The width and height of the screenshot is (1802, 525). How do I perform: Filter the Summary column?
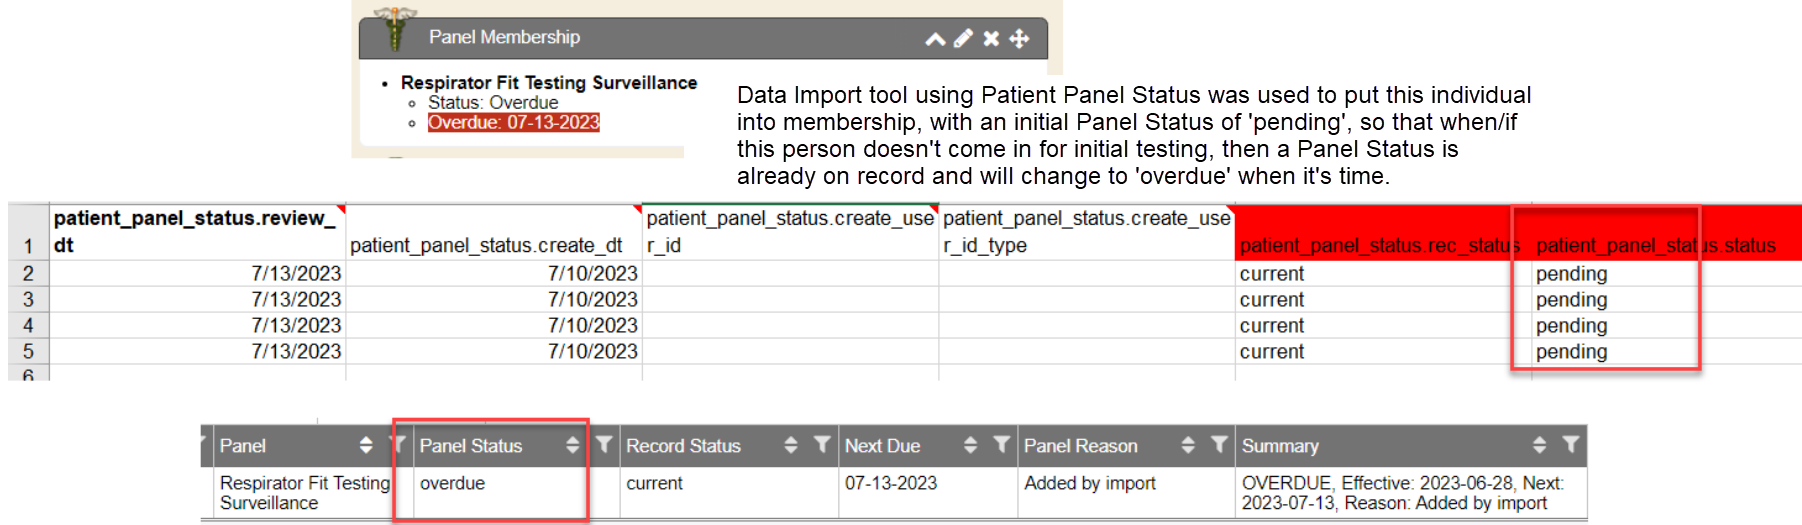[1570, 445]
